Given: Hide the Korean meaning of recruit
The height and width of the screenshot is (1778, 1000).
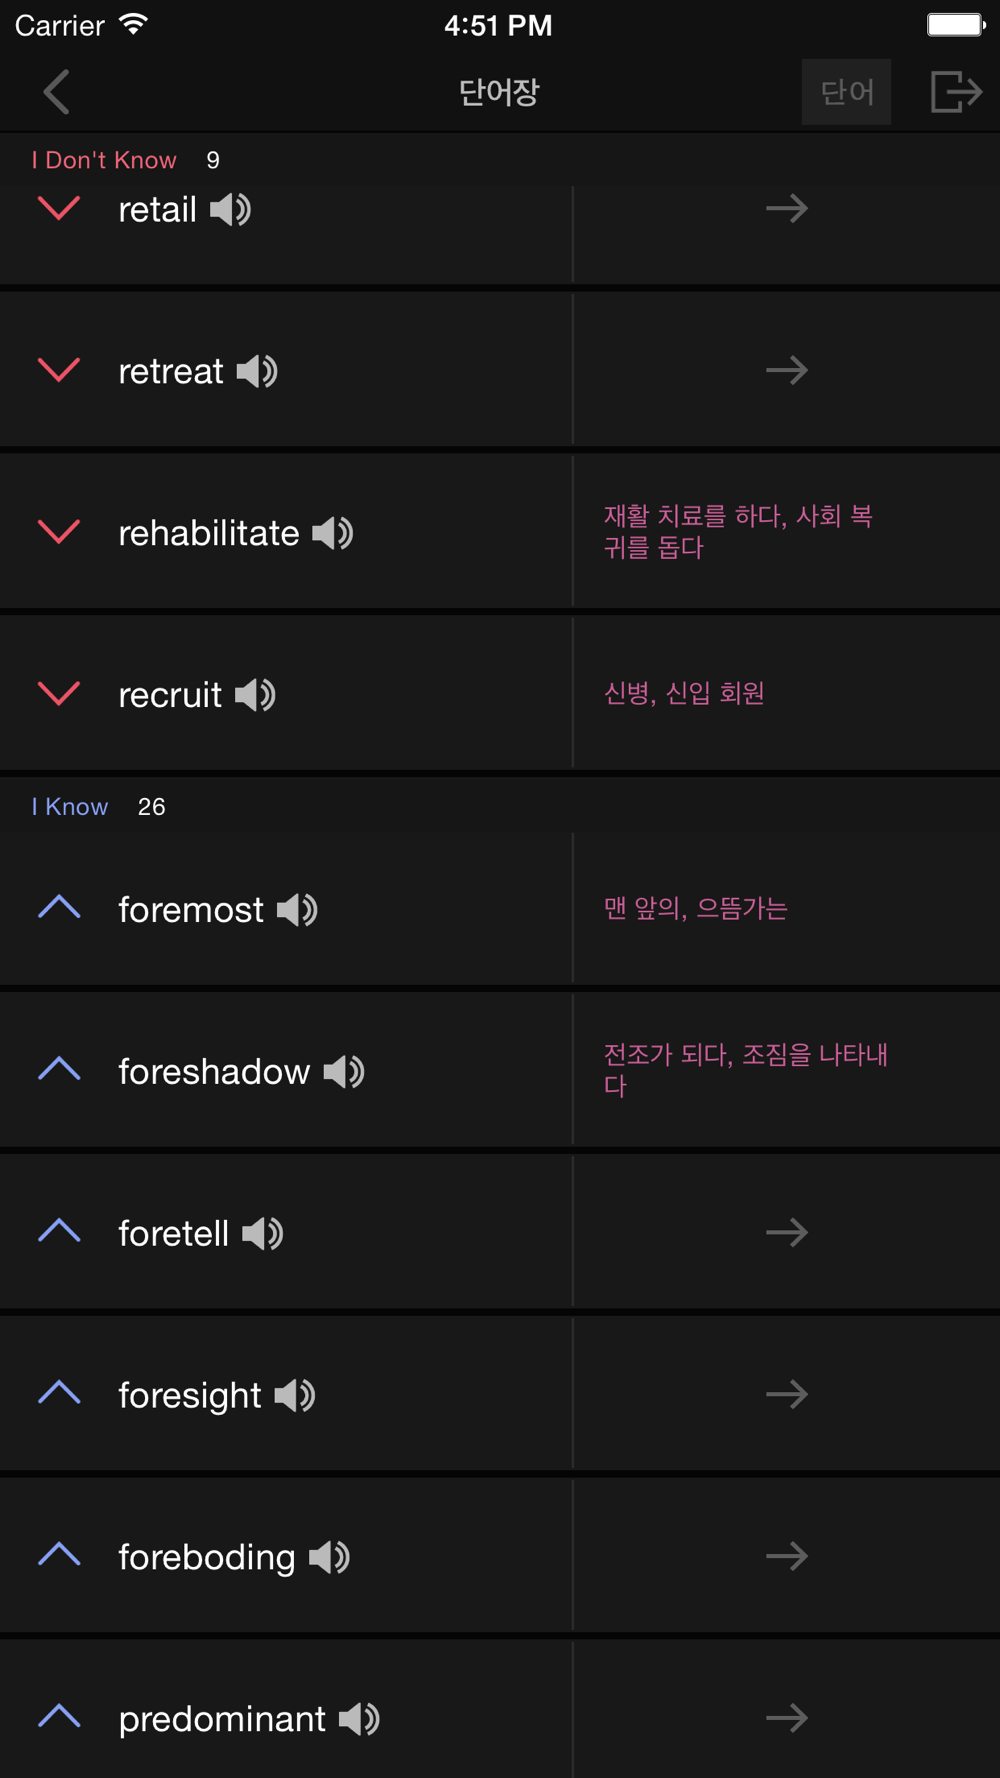Looking at the screenshot, I should (684, 694).
